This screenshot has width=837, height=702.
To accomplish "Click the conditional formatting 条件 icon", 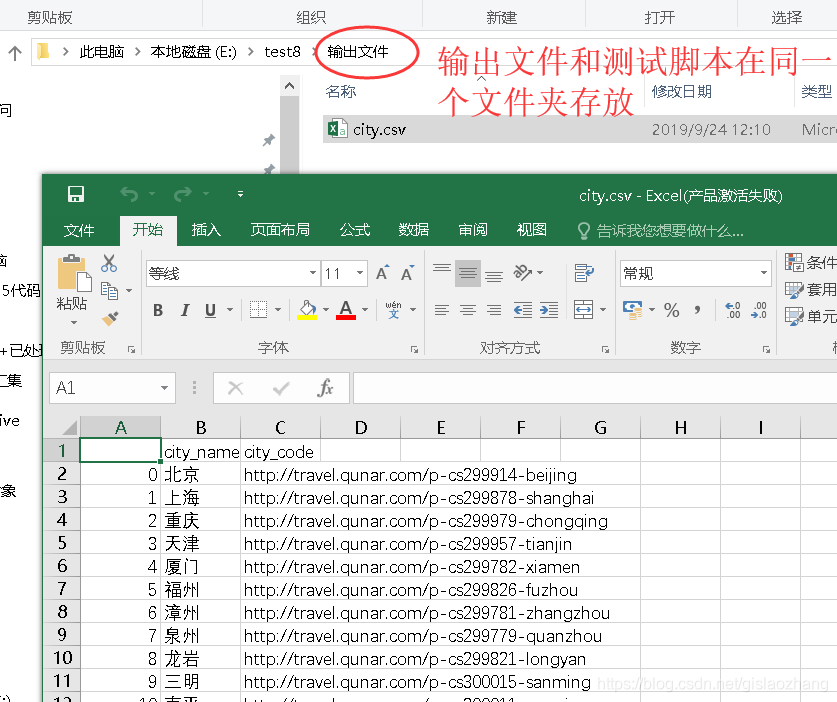I will coord(794,262).
